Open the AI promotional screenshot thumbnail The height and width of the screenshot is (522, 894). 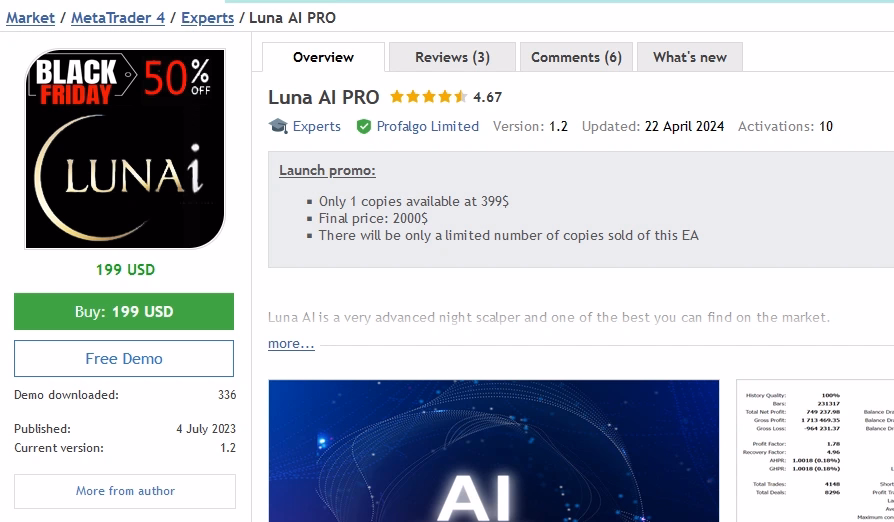[x=494, y=451]
